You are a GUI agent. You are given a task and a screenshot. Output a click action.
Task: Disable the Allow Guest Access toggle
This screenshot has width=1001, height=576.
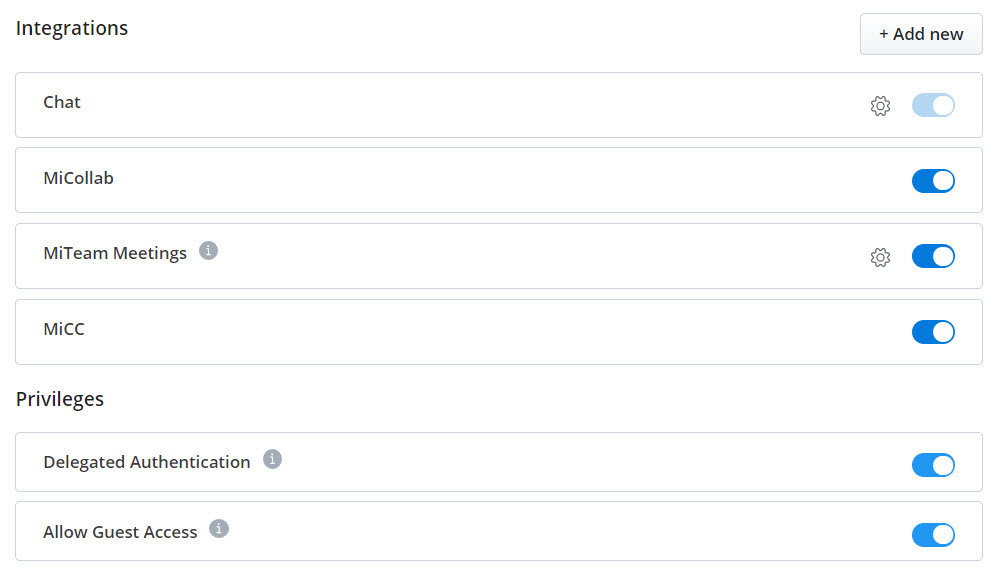point(933,535)
